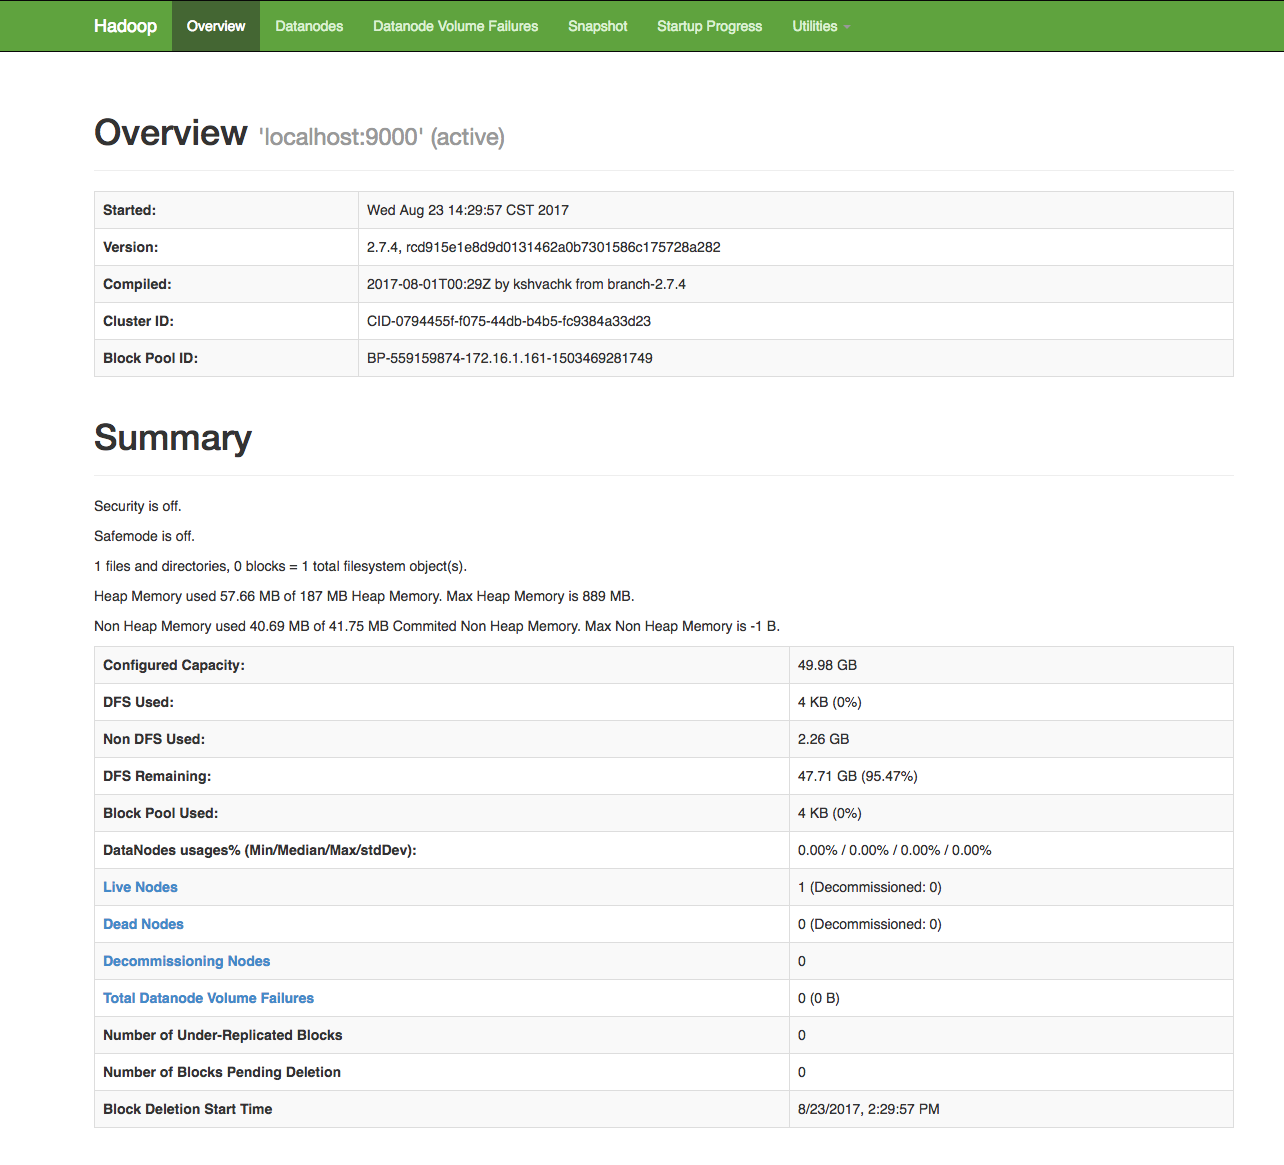The width and height of the screenshot is (1284, 1165).
Task: Click Dead Nodes count '0 (Decommissioned: 0)'
Action: 869,924
